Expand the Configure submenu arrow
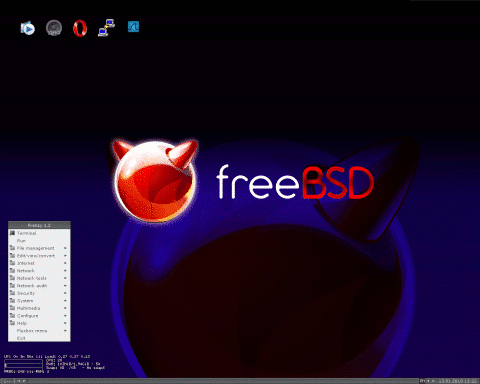 pyautogui.click(x=65, y=316)
